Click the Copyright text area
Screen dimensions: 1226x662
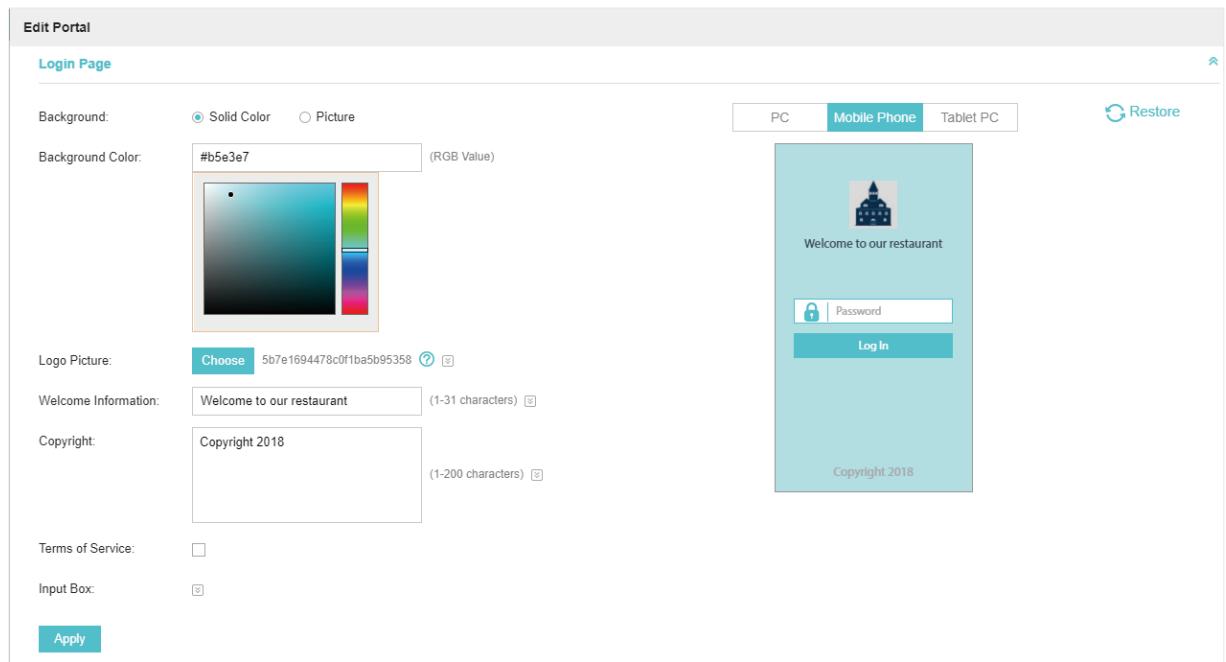307,475
